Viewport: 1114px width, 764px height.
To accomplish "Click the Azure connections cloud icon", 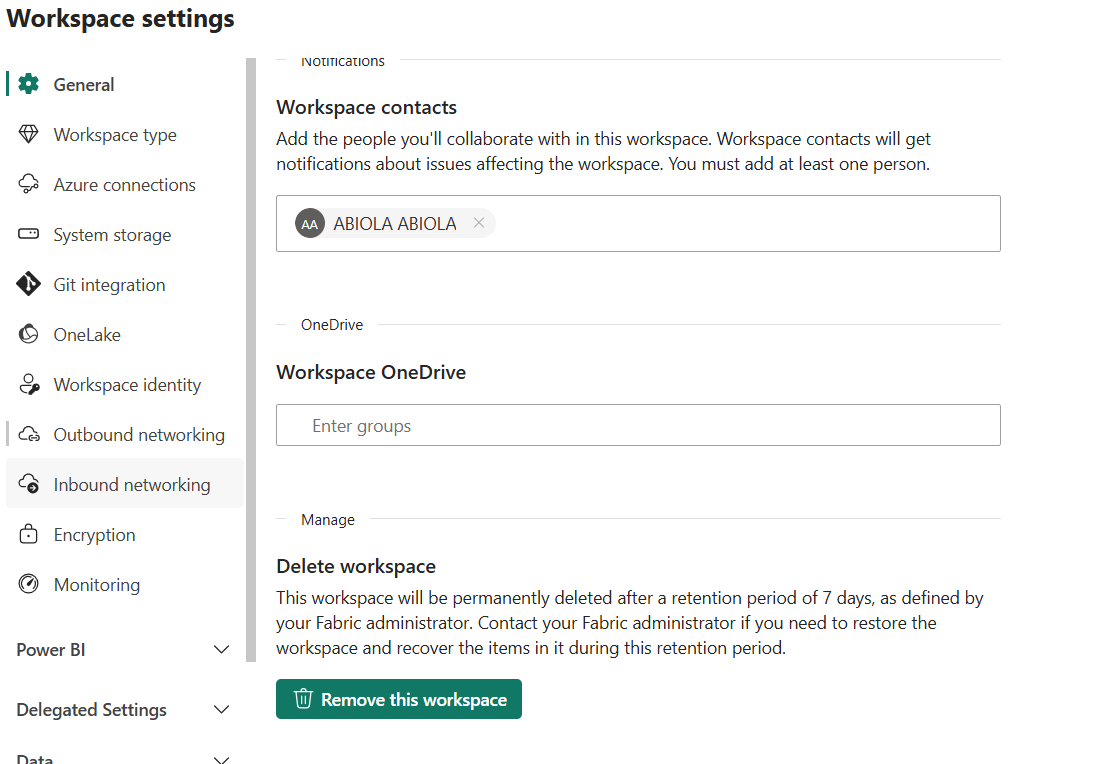I will click(29, 185).
